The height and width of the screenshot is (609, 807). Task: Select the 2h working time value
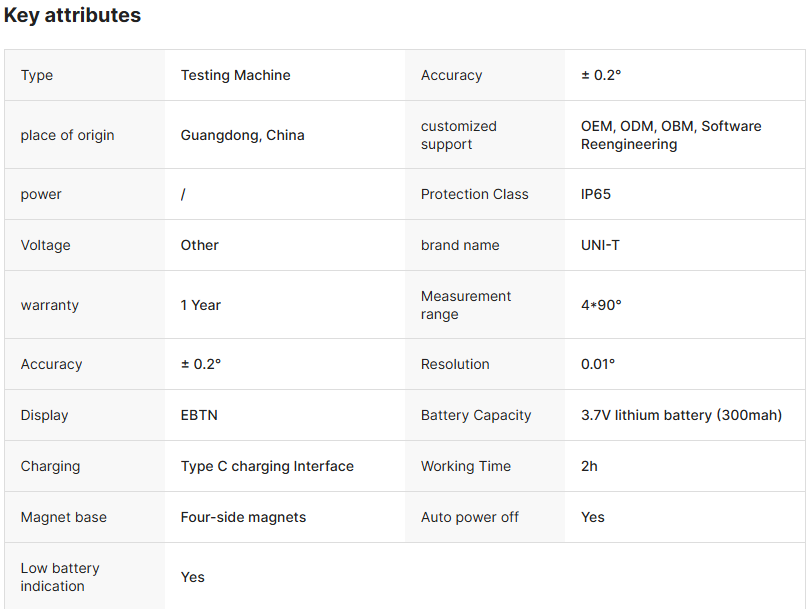pyautogui.click(x=589, y=466)
